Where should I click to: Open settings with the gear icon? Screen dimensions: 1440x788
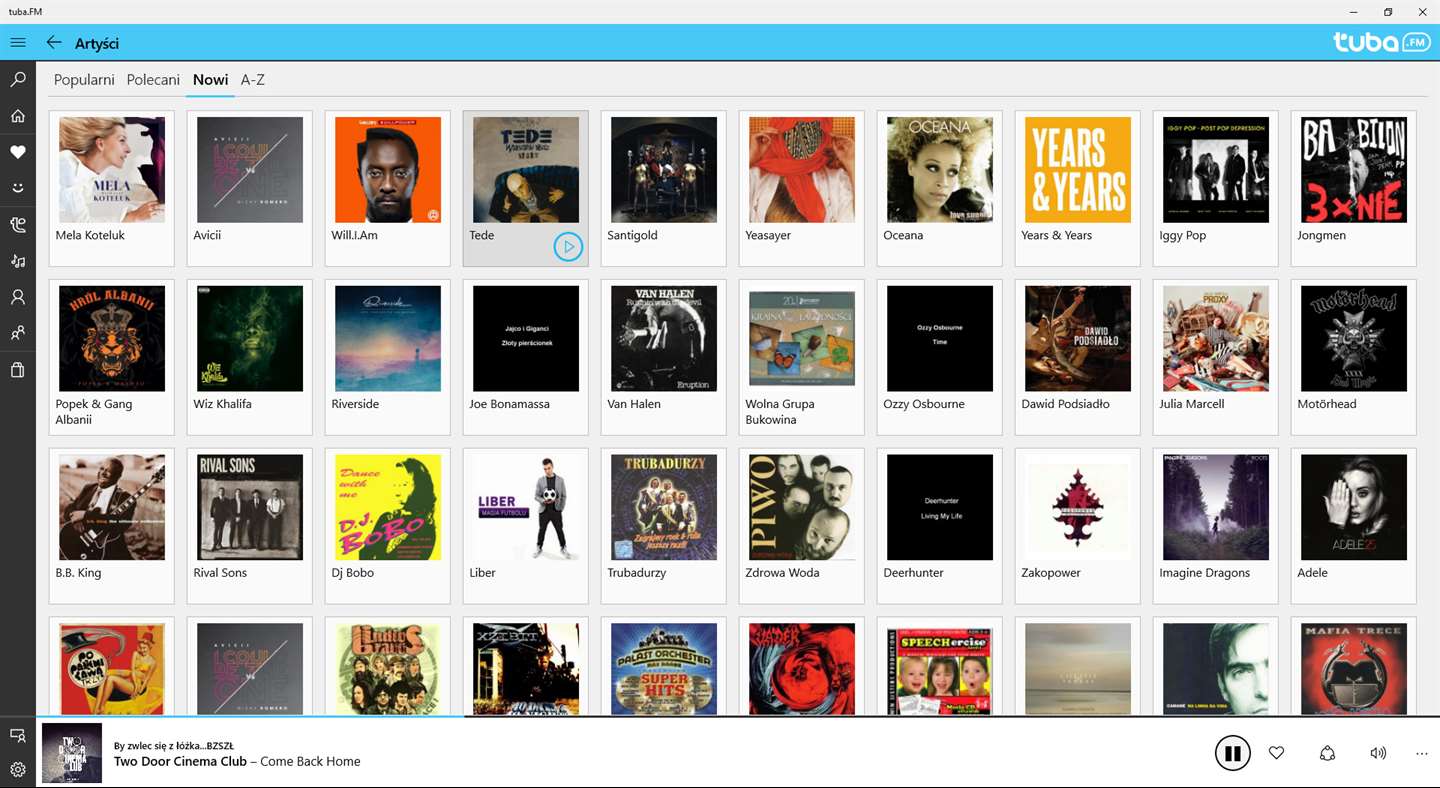(x=18, y=770)
